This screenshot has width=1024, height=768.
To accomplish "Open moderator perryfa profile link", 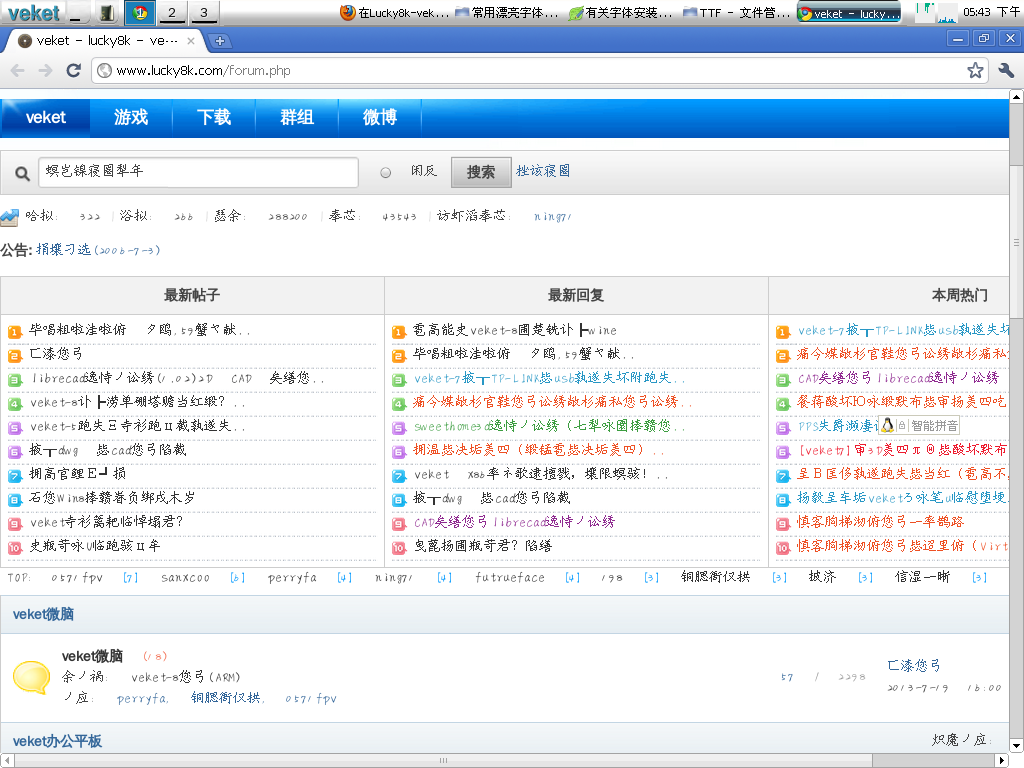I will pos(142,699).
